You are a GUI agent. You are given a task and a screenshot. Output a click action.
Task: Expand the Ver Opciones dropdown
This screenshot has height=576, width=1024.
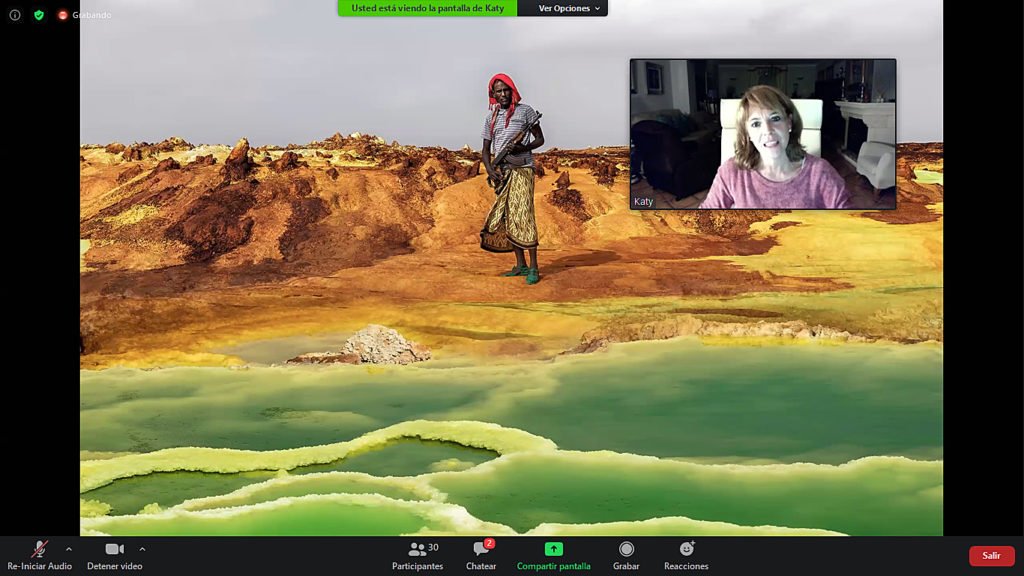click(x=569, y=8)
